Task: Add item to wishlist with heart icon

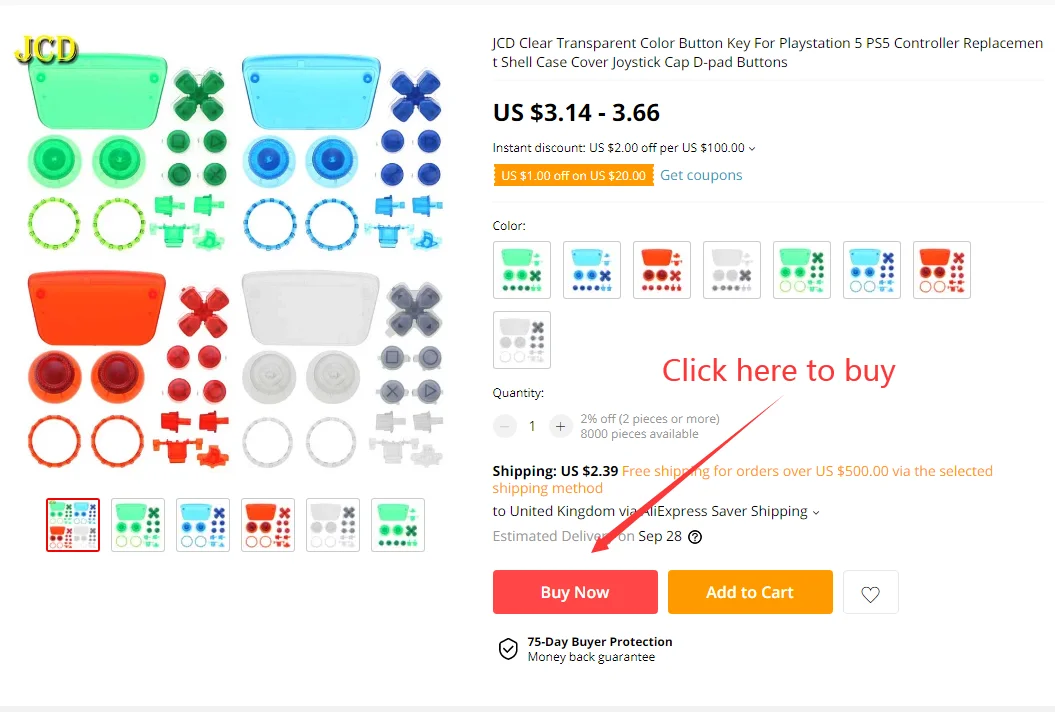Action: pyautogui.click(x=871, y=593)
